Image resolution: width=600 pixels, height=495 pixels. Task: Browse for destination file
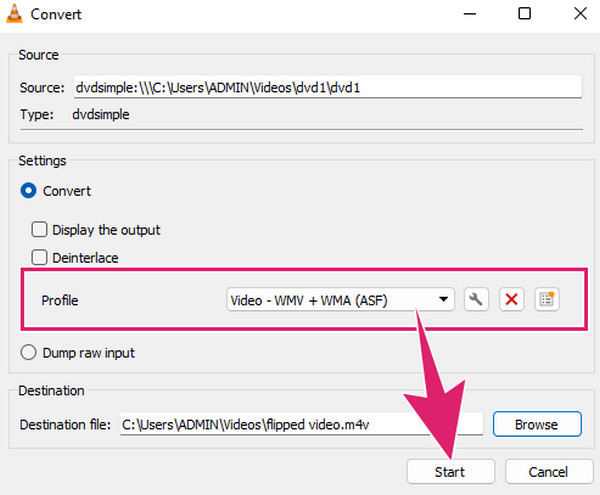coord(537,424)
